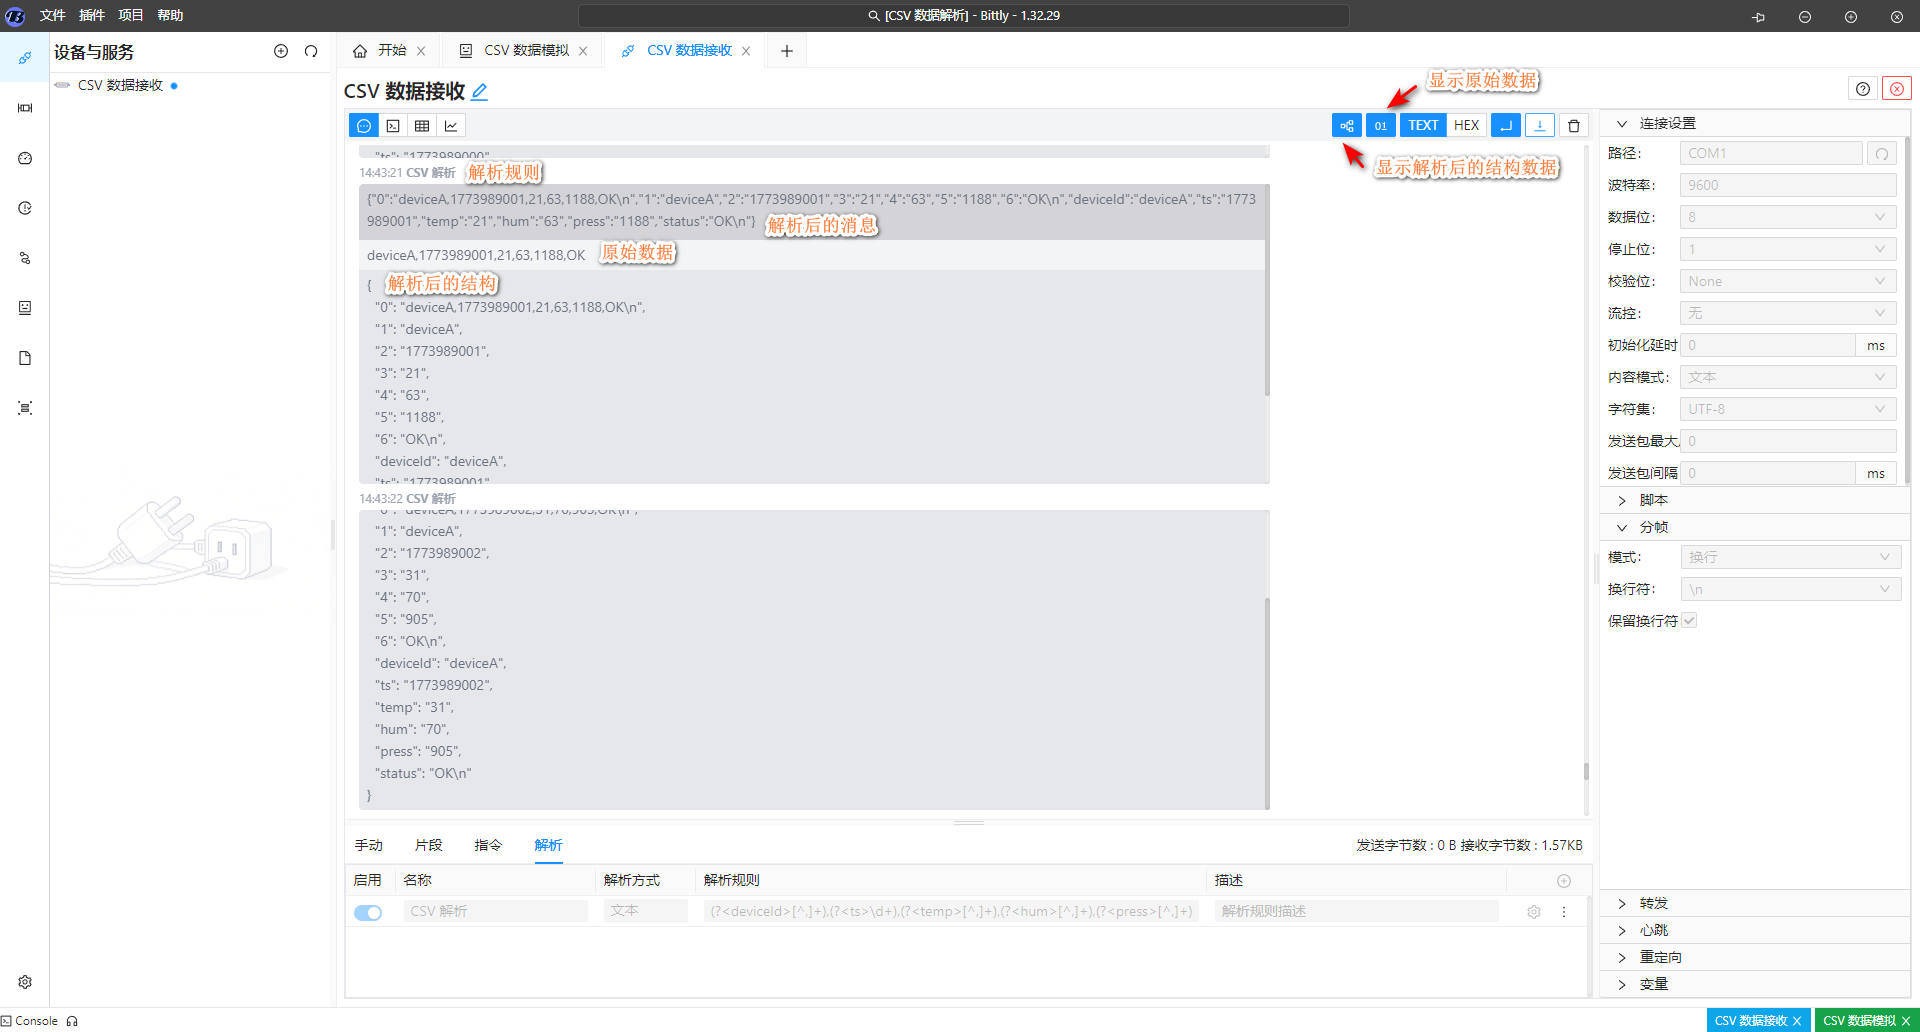The height and width of the screenshot is (1032, 1920).
Task: Expand the 脚本 section
Action: point(1653,500)
